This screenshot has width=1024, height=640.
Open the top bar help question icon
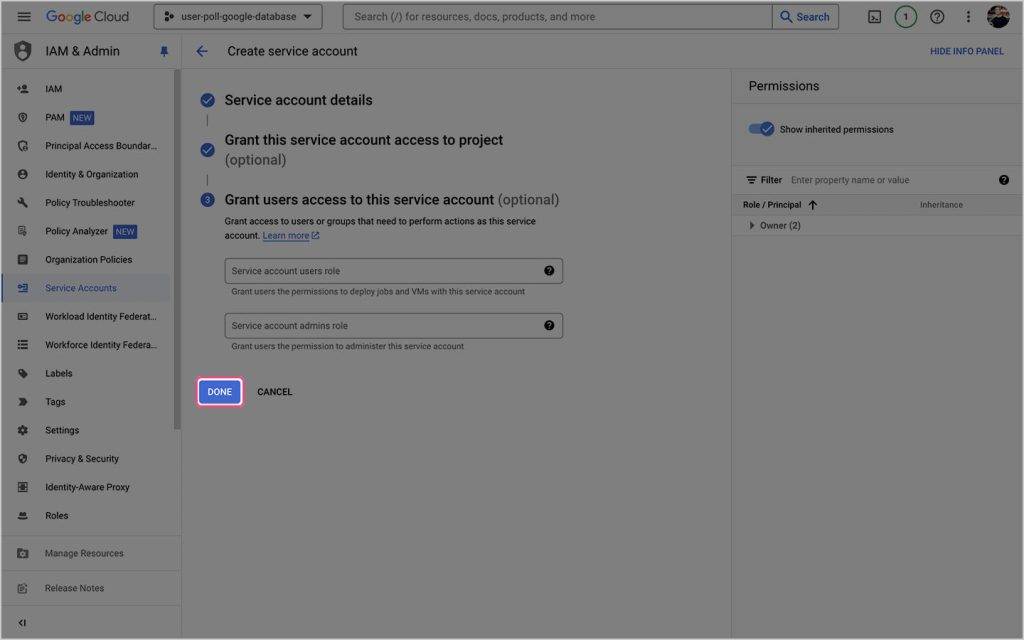coord(937,17)
